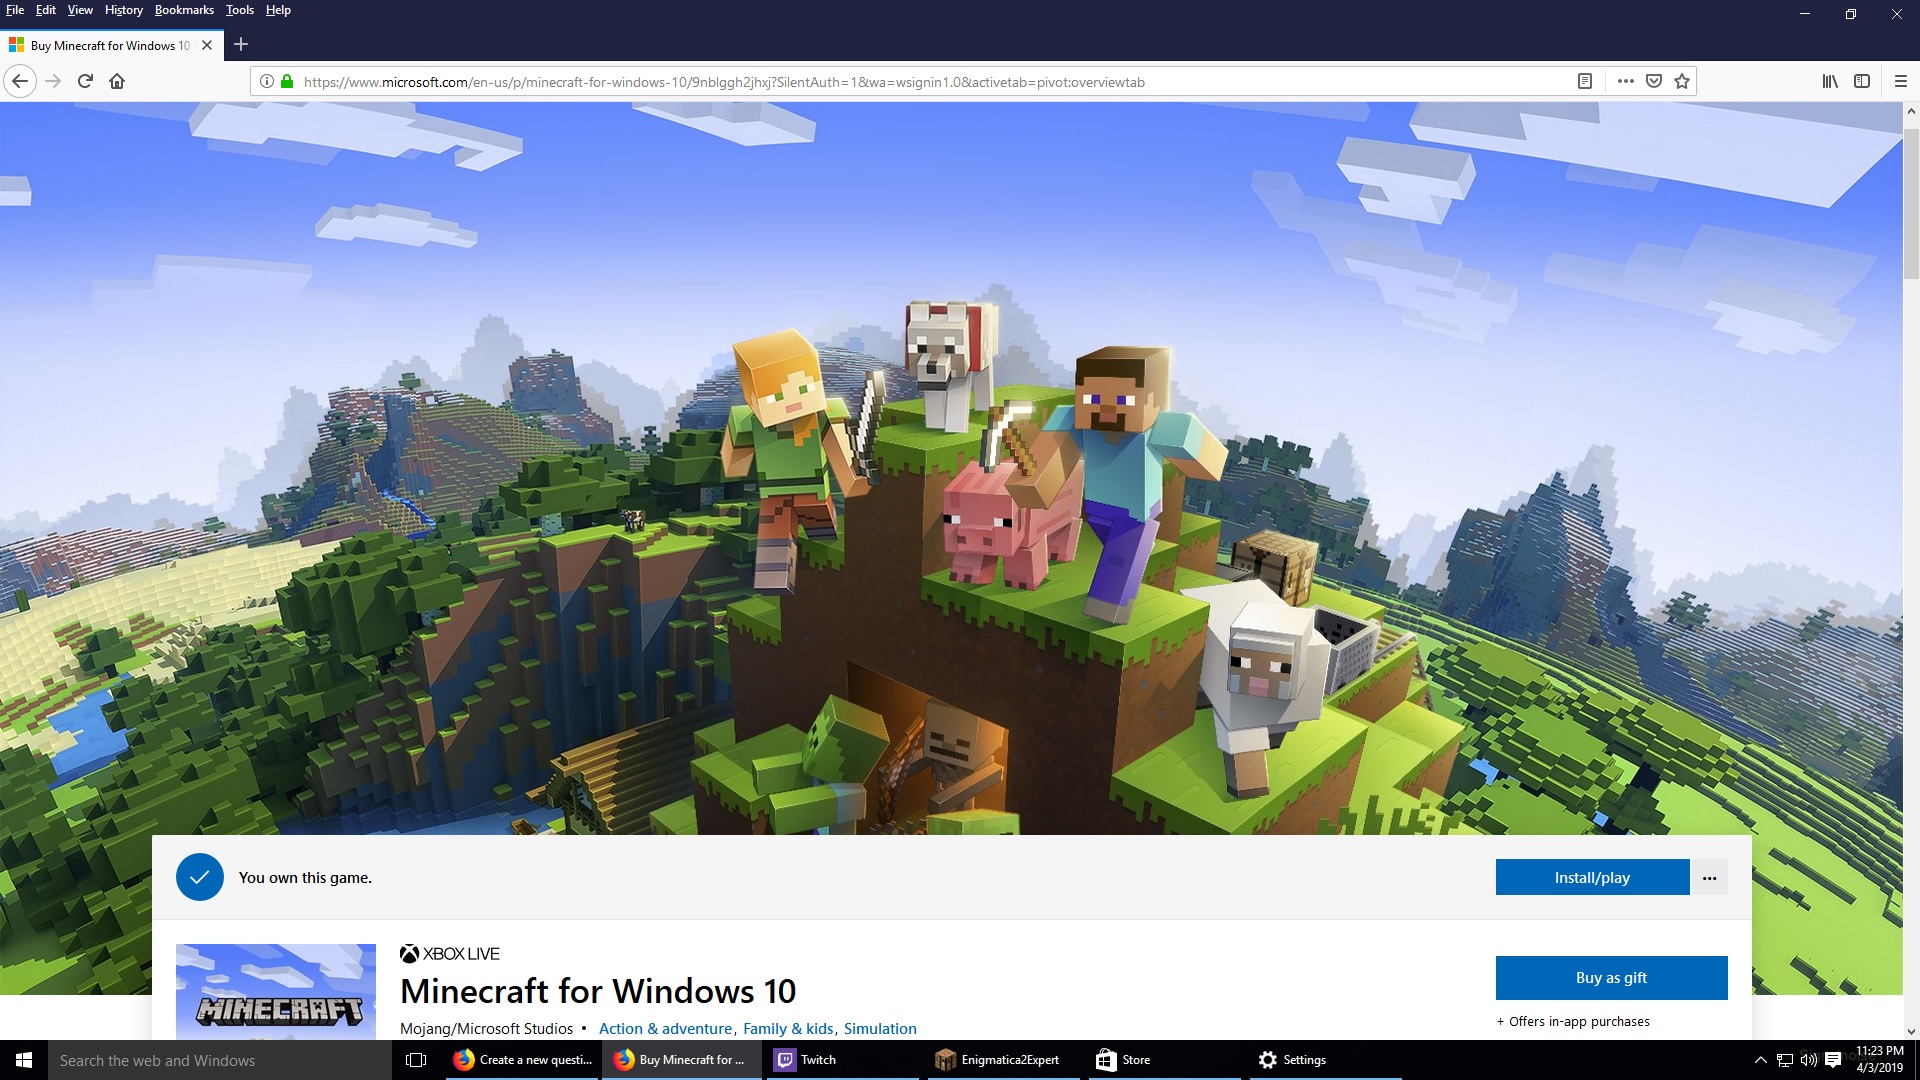
Task: Click the Family & kids genre link
Action: pyautogui.click(x=787, y=1027)
